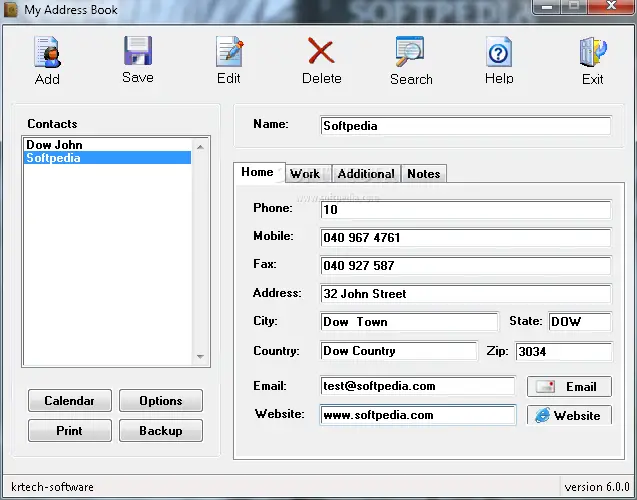
Task: Open the Additional tab
Action: tap(366, 174)
